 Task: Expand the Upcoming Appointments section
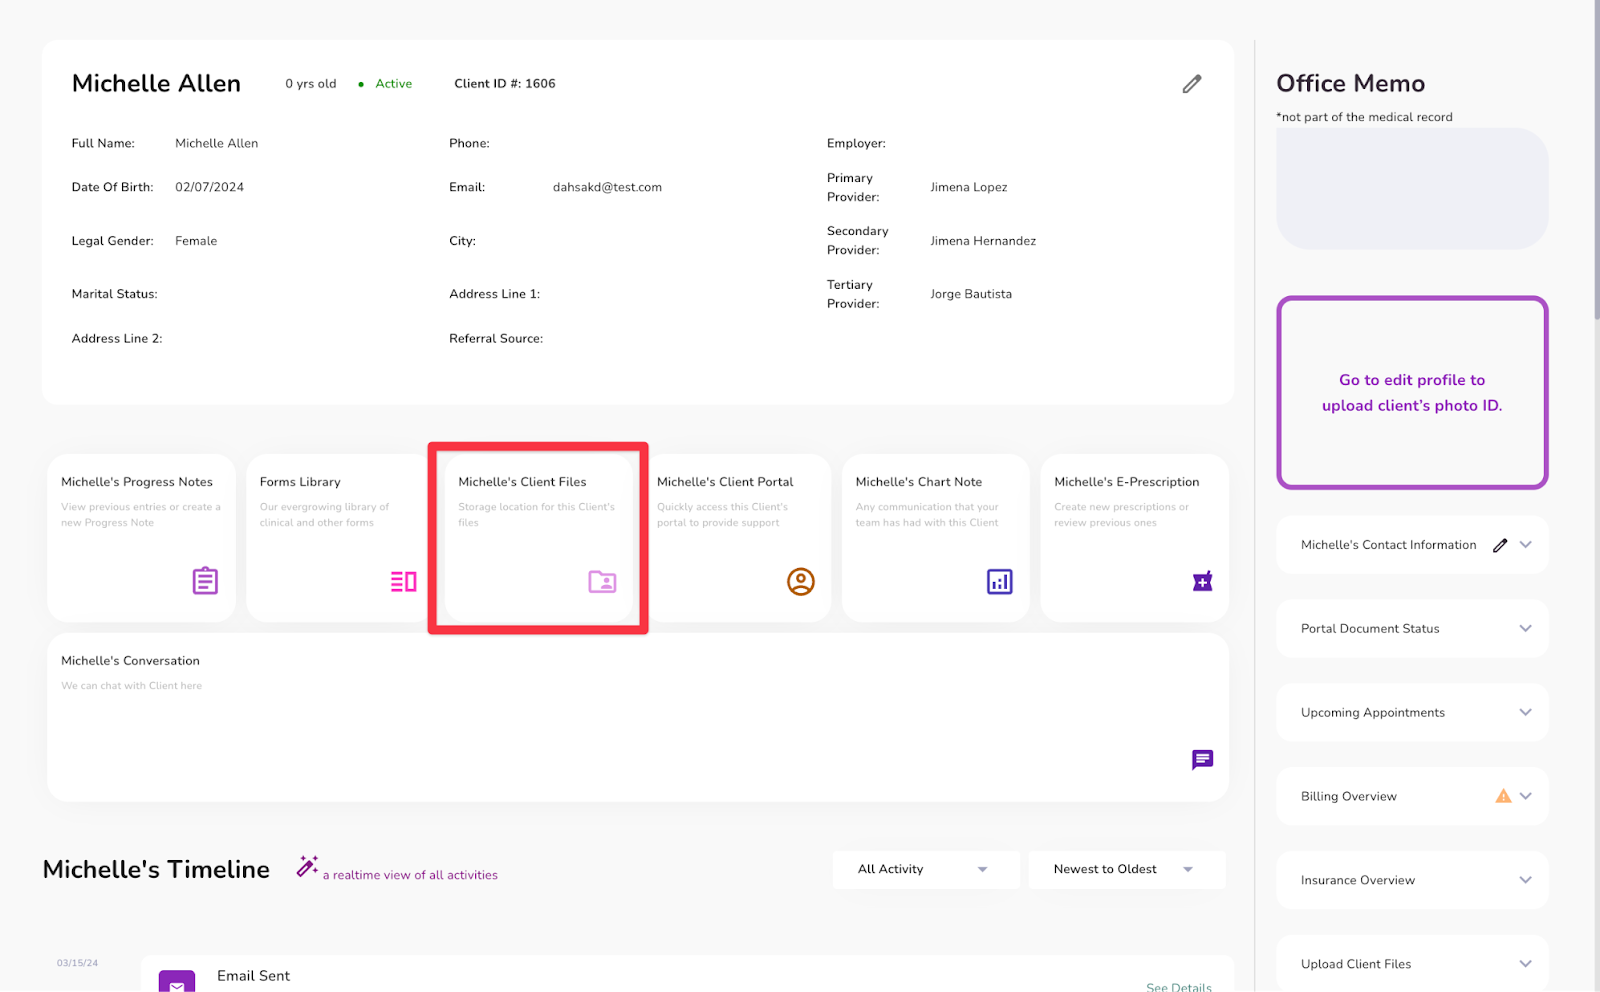(1411, 712)
